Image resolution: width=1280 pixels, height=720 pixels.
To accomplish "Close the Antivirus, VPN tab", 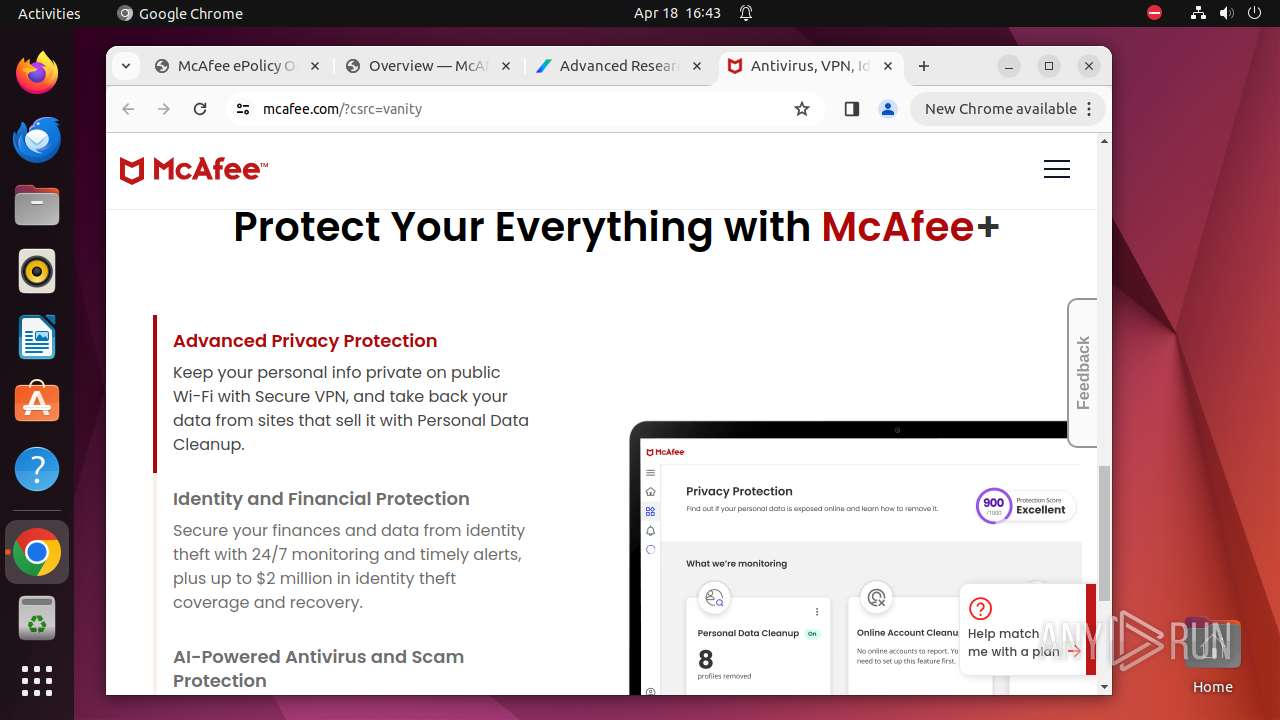I will [x=887, y=66].
